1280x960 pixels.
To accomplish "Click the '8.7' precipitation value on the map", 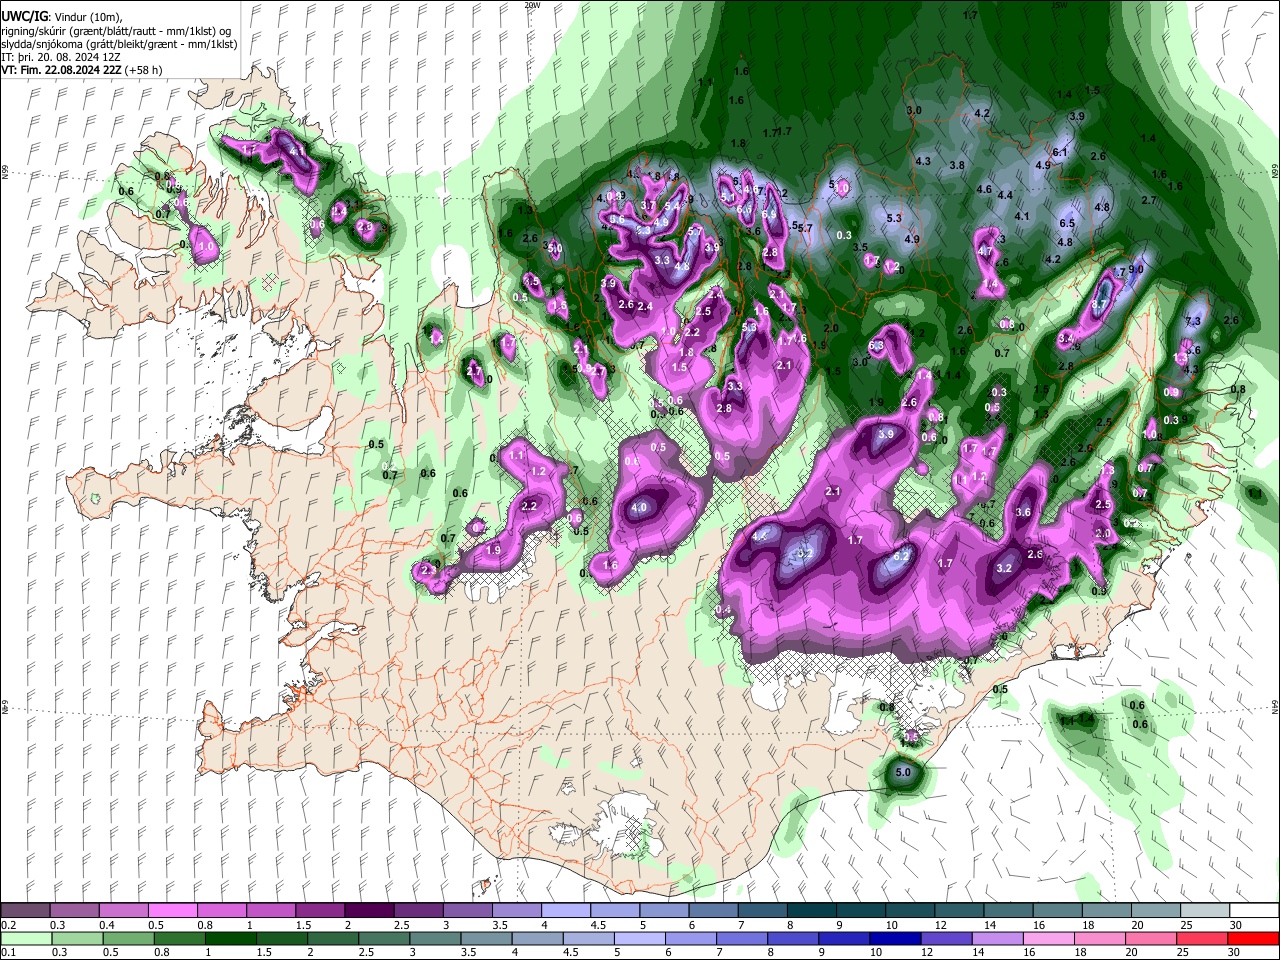I will (1100, 305).
